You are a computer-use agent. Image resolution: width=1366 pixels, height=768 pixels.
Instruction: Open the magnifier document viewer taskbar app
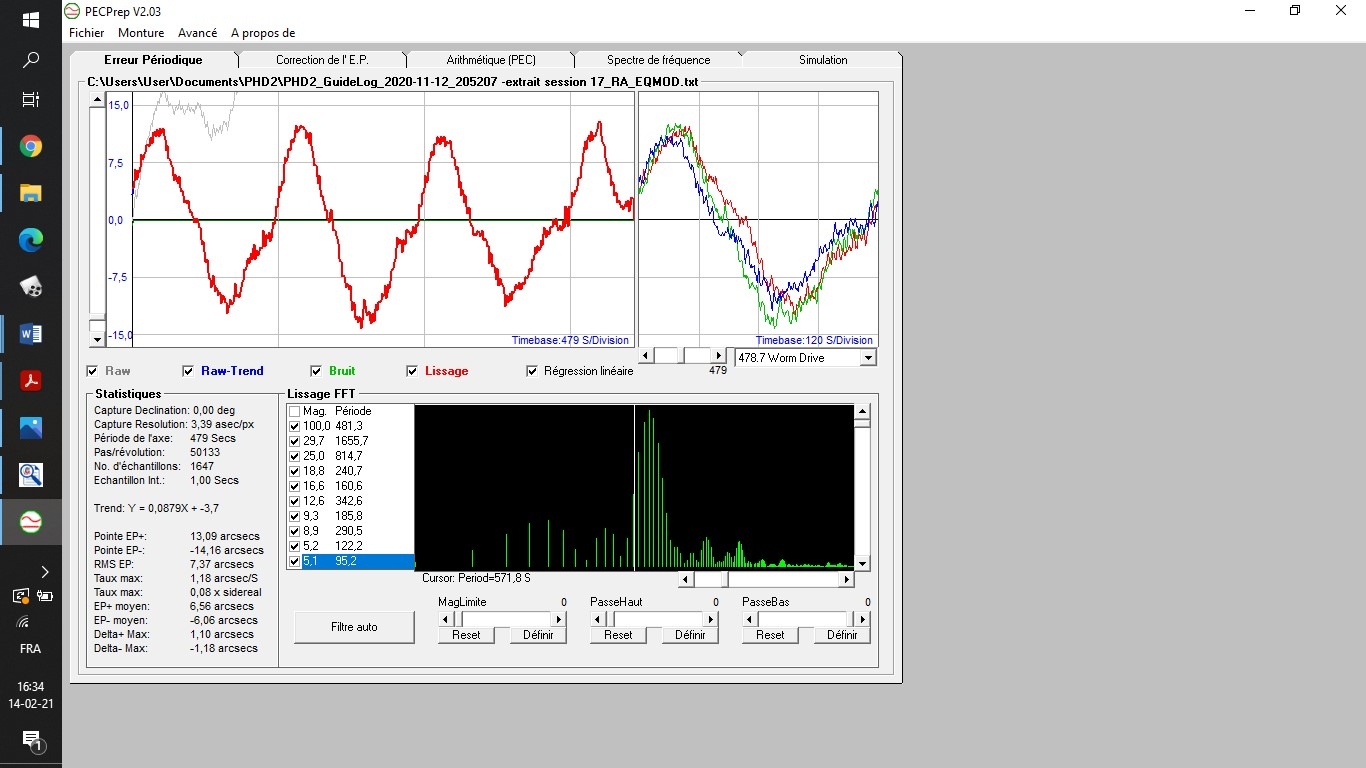30,475
